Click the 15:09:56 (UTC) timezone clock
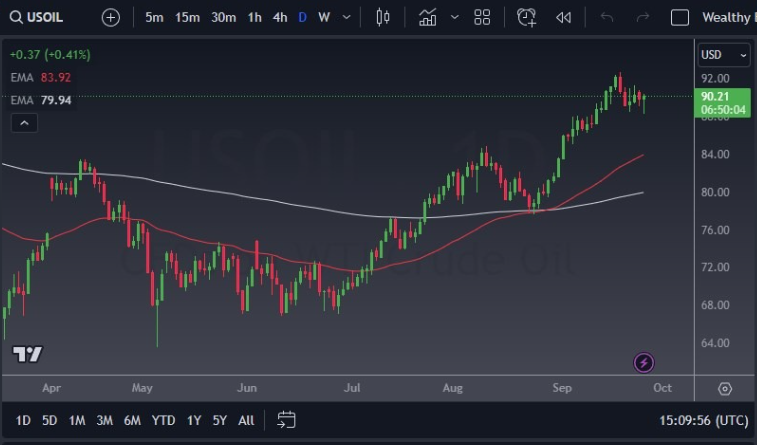 [x=704, y=420]
